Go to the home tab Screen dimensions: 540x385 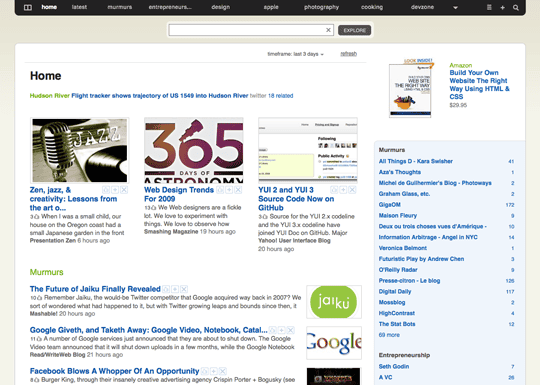[49, 7]
